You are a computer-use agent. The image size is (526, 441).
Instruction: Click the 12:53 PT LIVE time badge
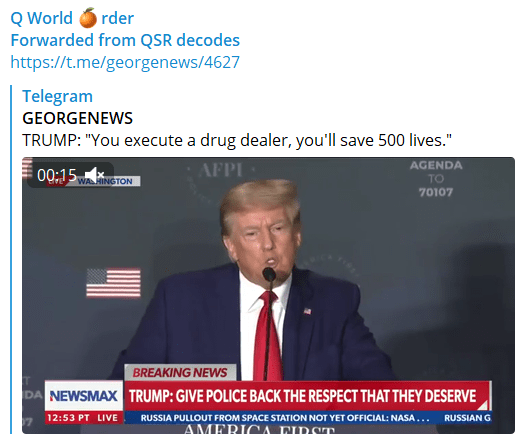pos(84,418)
